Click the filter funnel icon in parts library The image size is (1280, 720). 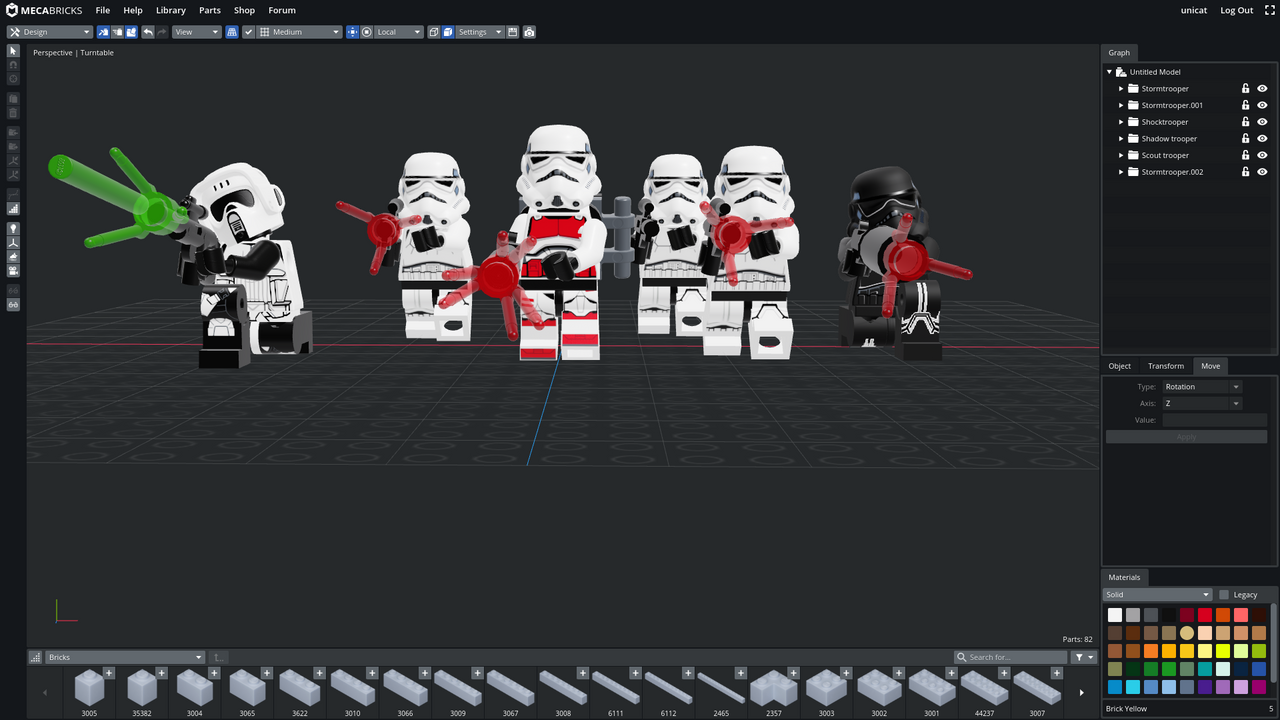point(1080,657)
